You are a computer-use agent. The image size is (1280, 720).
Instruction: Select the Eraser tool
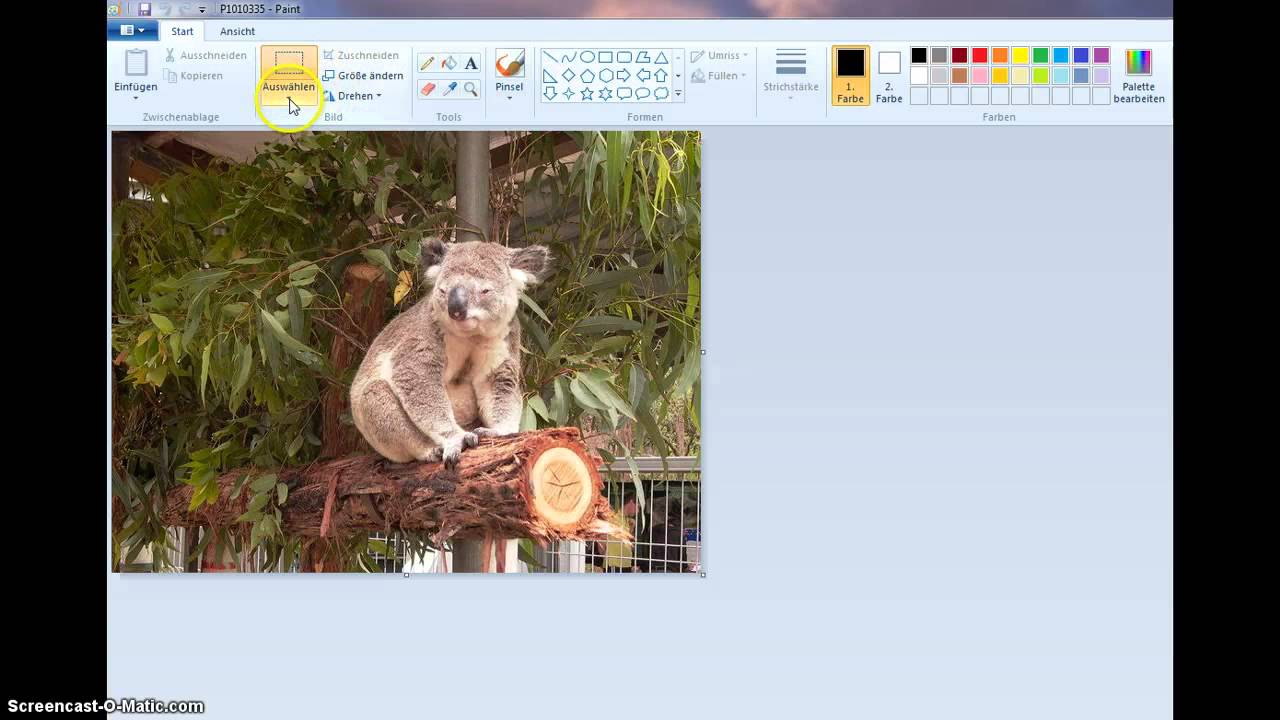pyautogui.click(x=427, y=89)
